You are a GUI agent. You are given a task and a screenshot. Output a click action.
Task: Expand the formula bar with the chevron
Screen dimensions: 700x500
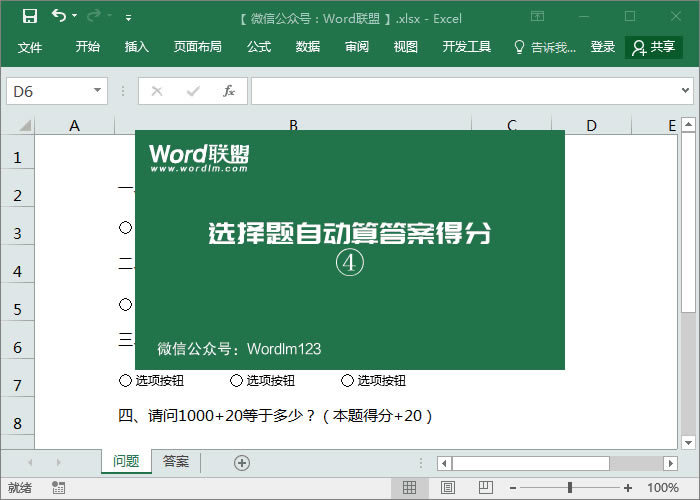click(x=686, y=91)
